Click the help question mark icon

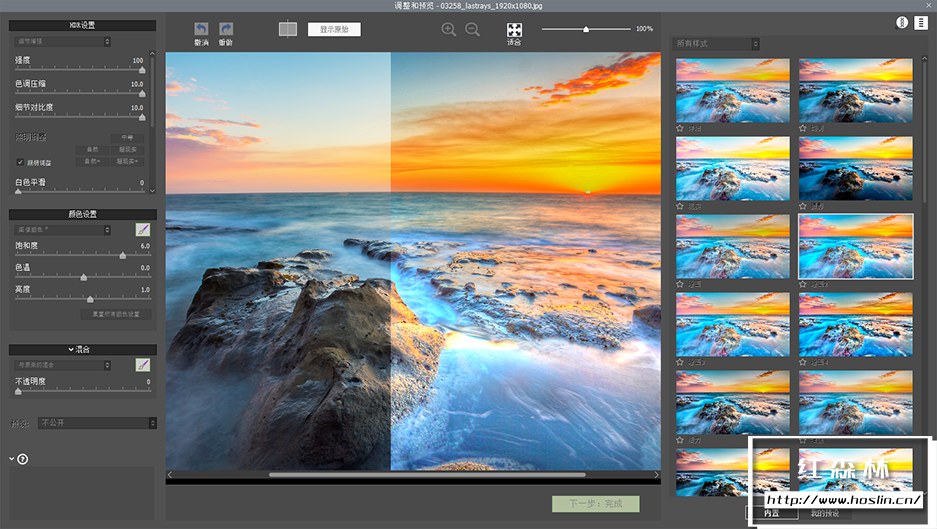22,459
